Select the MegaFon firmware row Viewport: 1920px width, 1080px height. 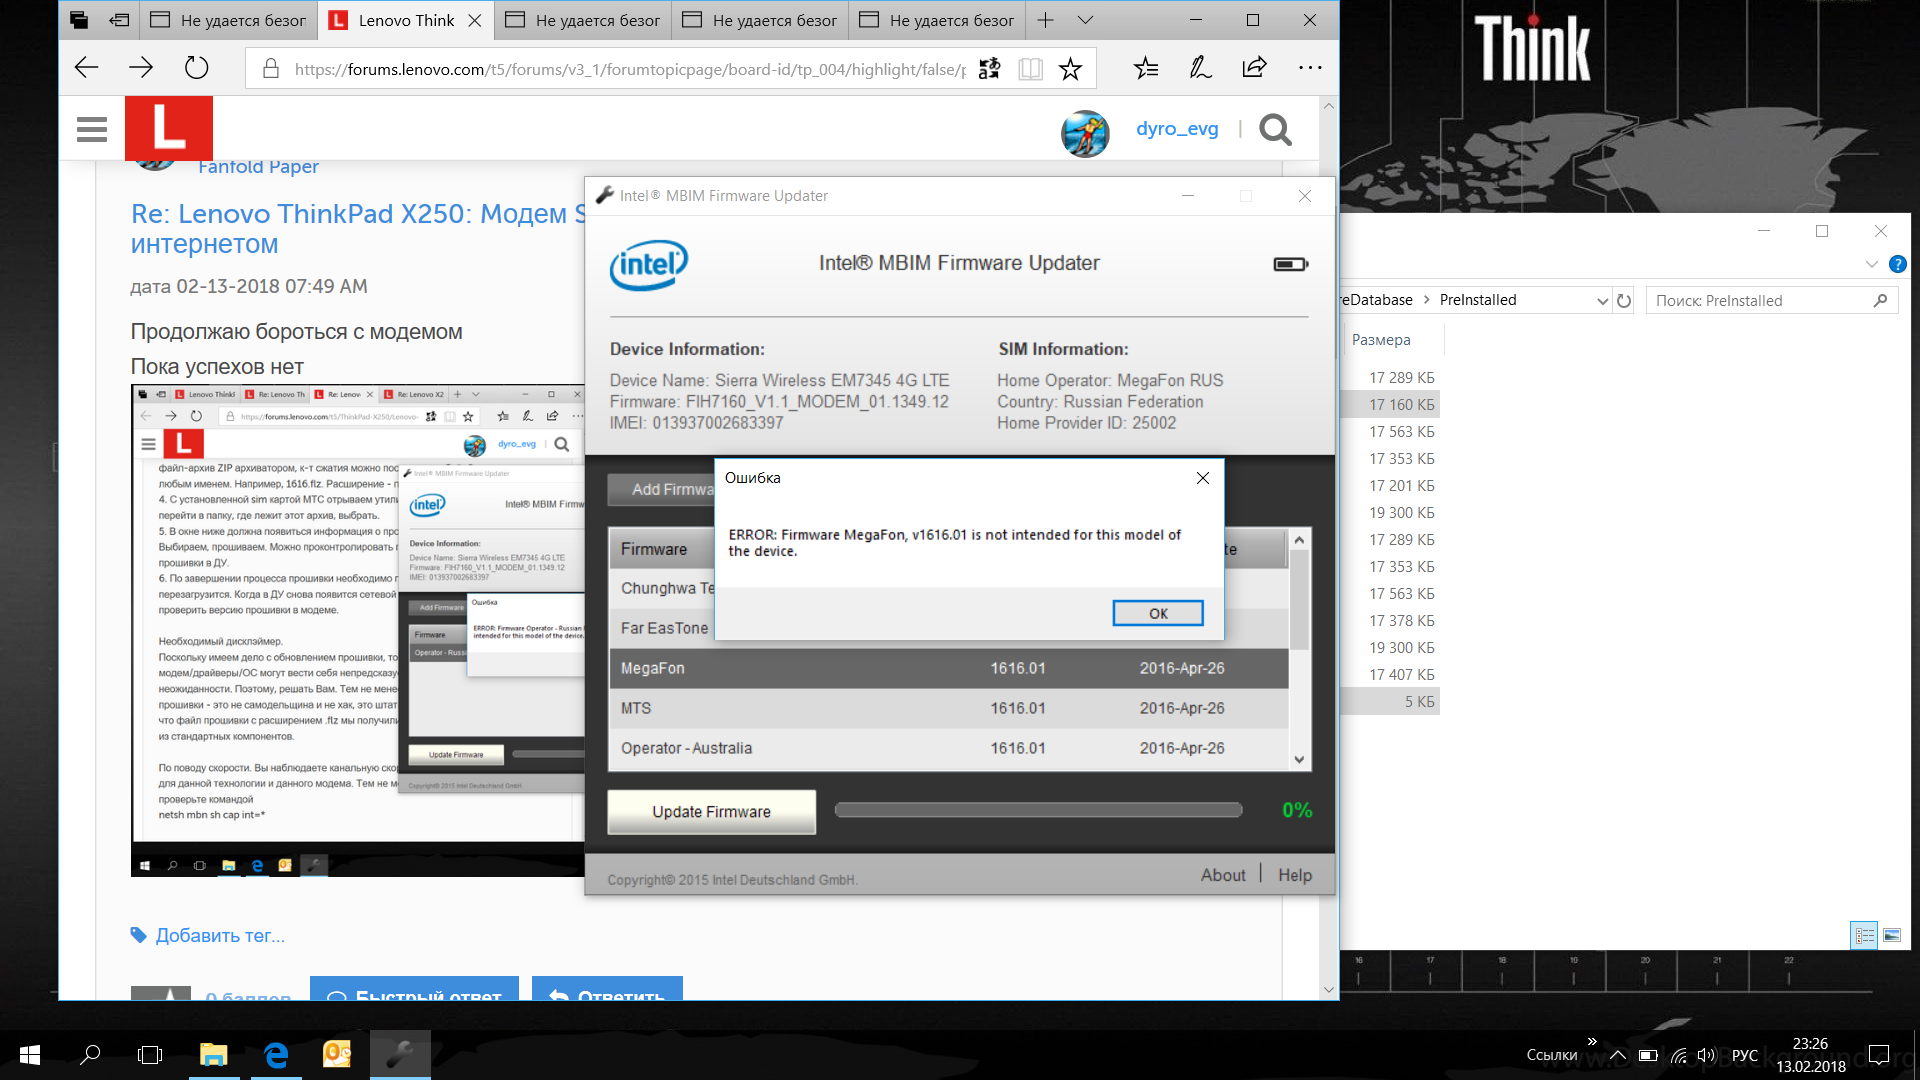(x=948, y=668)
